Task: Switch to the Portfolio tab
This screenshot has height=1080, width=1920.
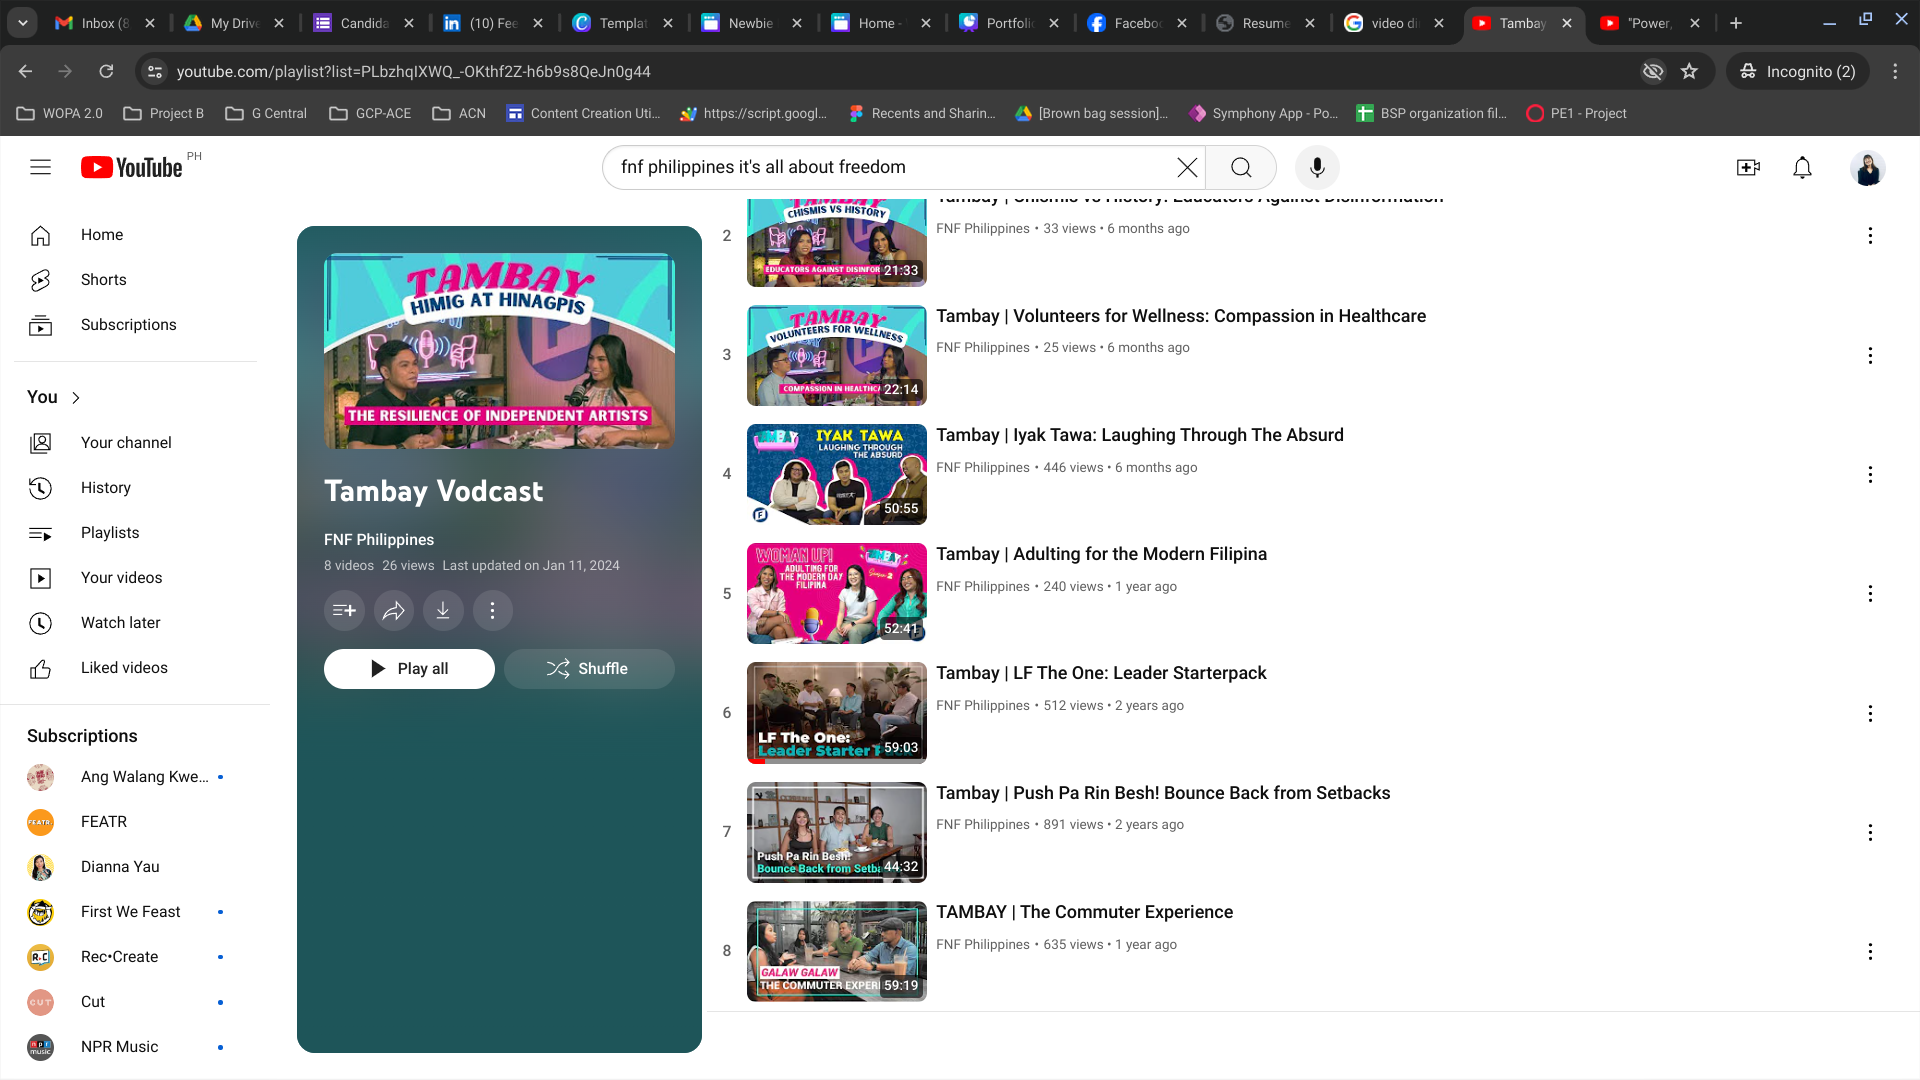Action: pyautogui.click(x=1008, y=23)
